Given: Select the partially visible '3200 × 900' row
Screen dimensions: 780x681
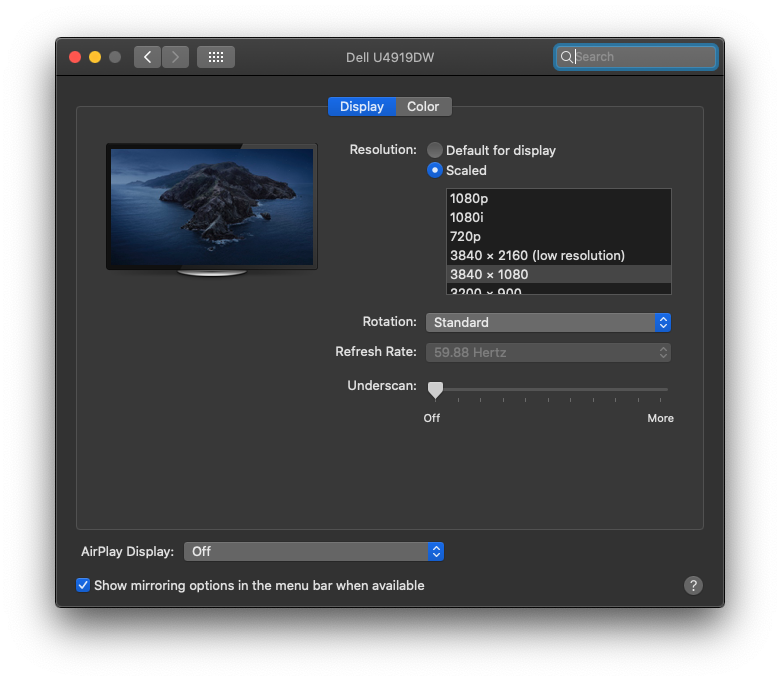Looking at the screenshot, I should 559,289.
